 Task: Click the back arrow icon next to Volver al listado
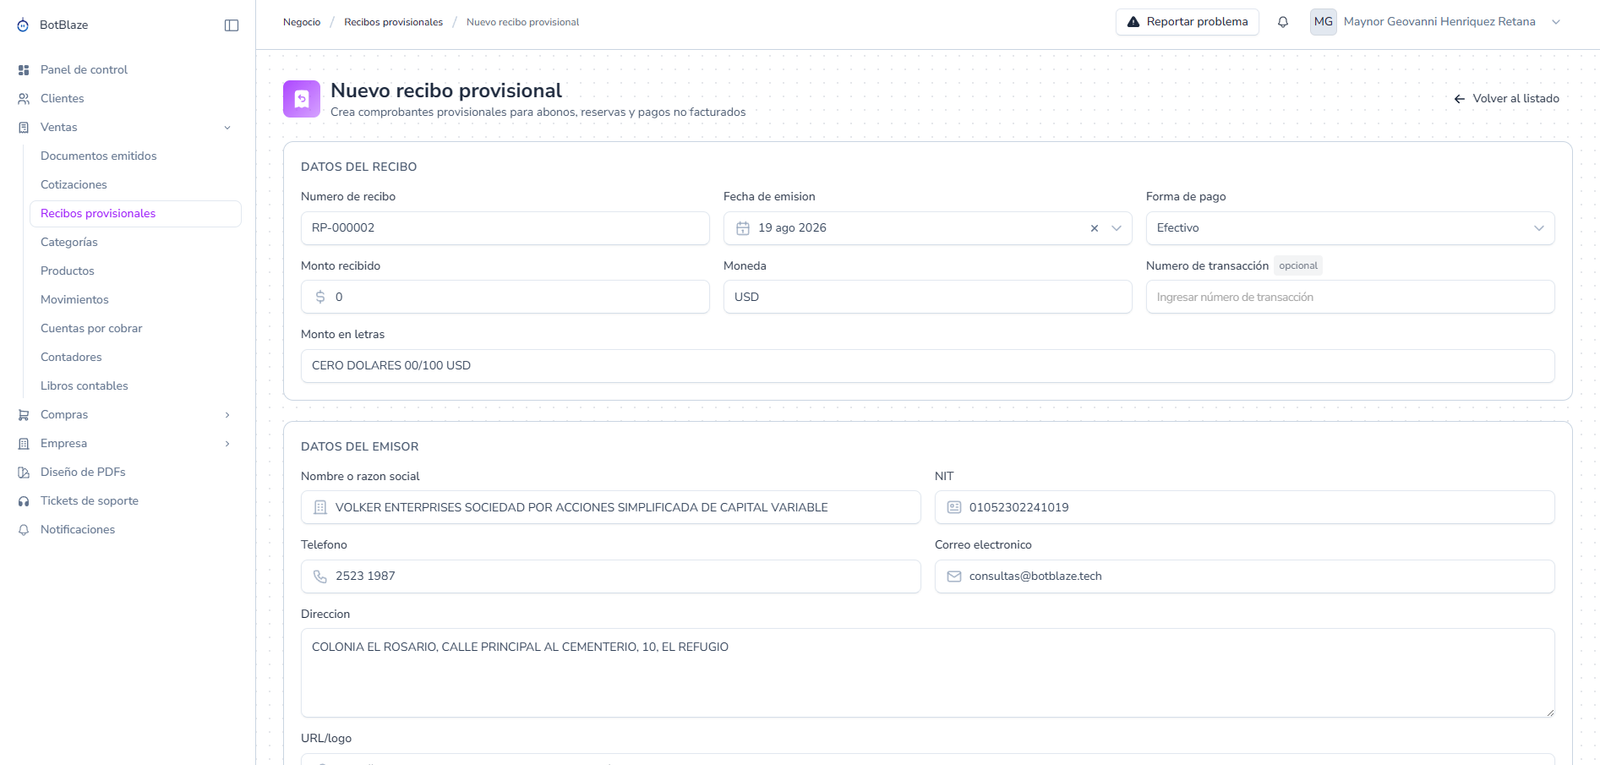[1460, 99]
